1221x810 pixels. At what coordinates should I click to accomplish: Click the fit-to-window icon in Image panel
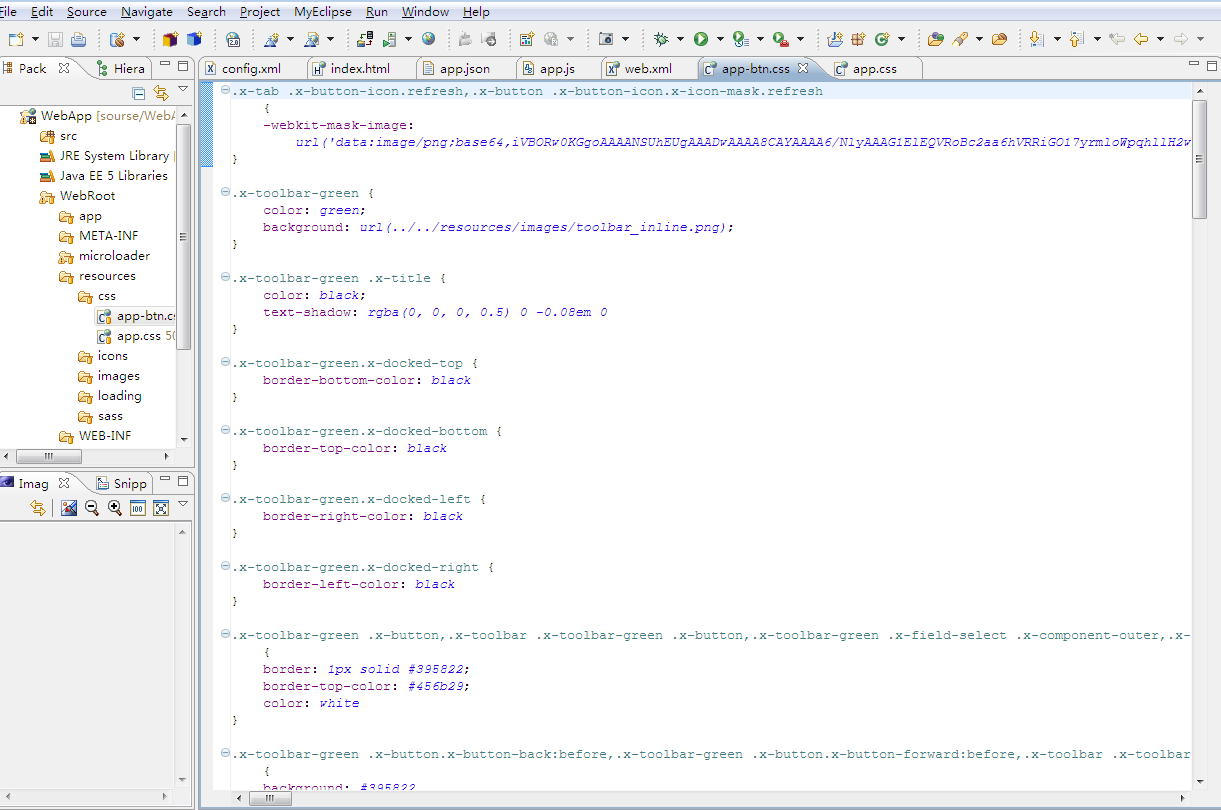[x=160, y=508]
